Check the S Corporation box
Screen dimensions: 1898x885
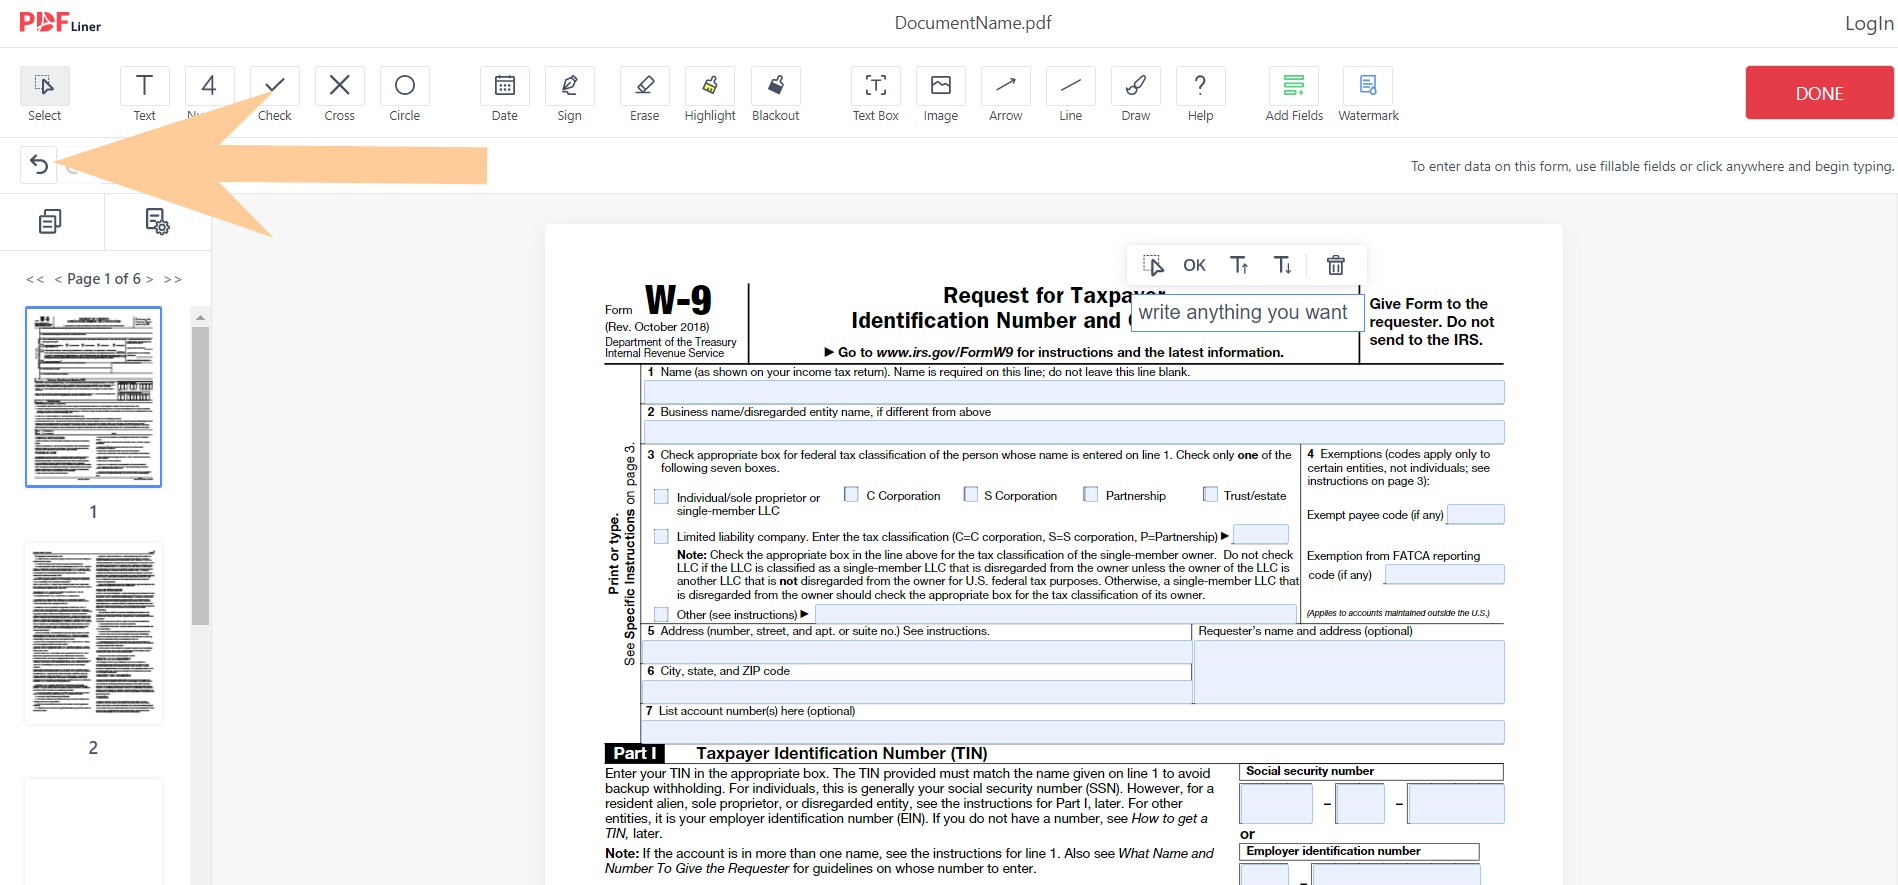(970, 494)
